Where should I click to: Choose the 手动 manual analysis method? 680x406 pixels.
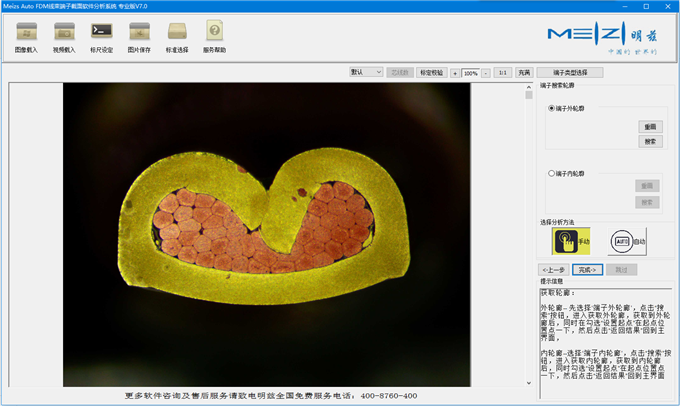571,242
